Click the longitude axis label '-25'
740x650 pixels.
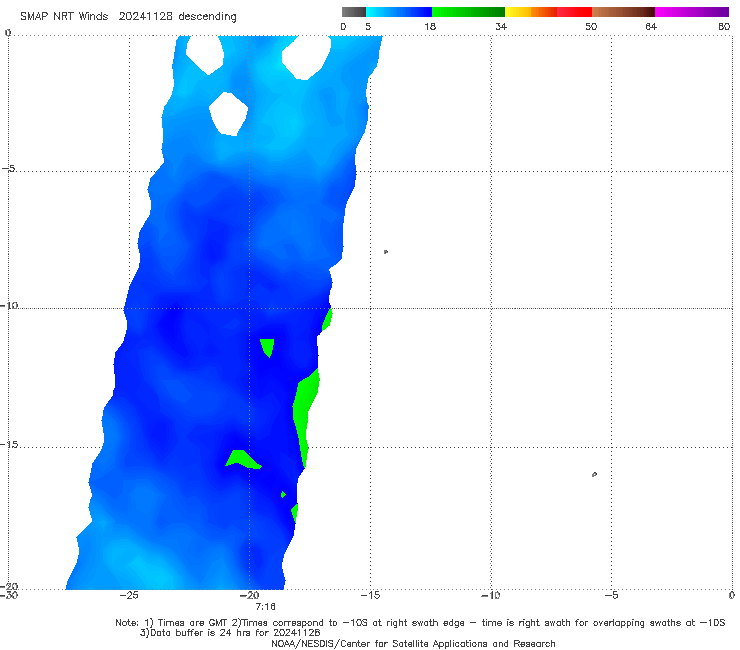(129, 595)
